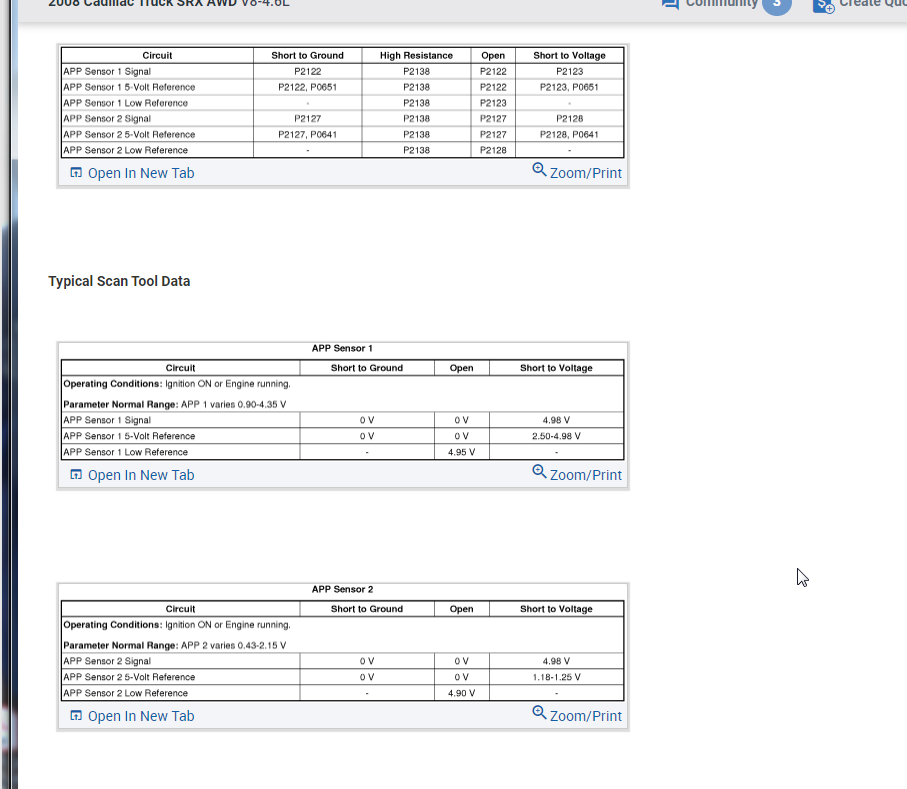
Task: Click High Resistance column header
Action: pos(416,56)
